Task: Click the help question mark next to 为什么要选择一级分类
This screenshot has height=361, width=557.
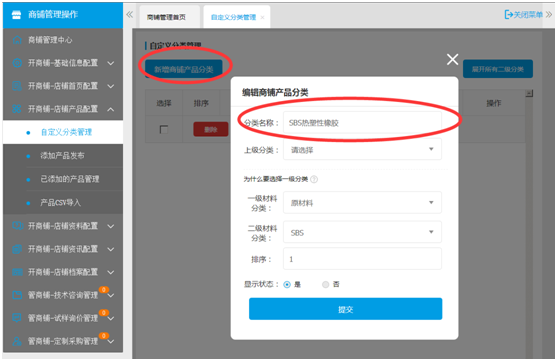Action: coord(314,179)
